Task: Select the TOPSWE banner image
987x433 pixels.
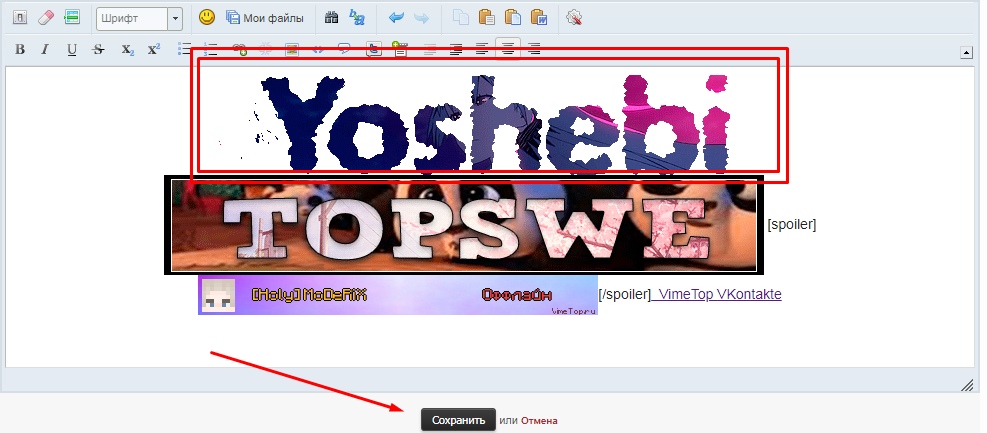Action: pos(464,225)
